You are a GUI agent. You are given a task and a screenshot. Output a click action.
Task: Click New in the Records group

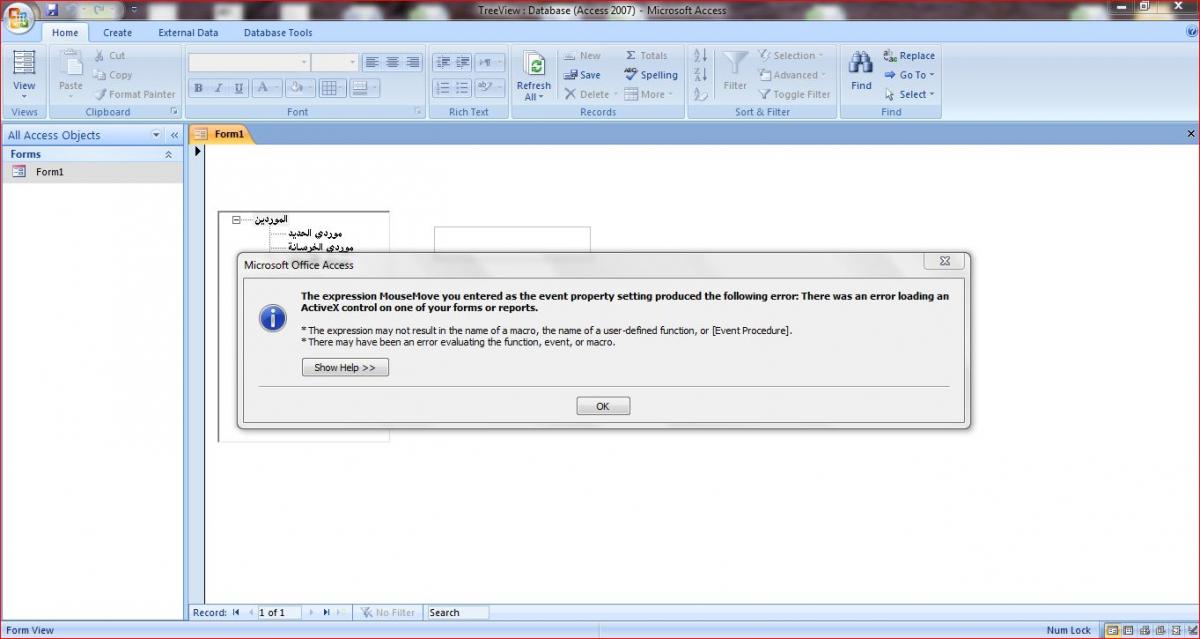(x=581, y=56)
